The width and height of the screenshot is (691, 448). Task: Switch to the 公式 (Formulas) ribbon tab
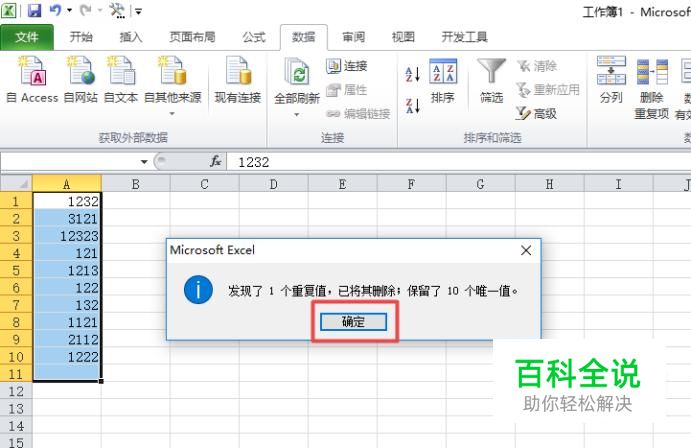tap(254, 37)
